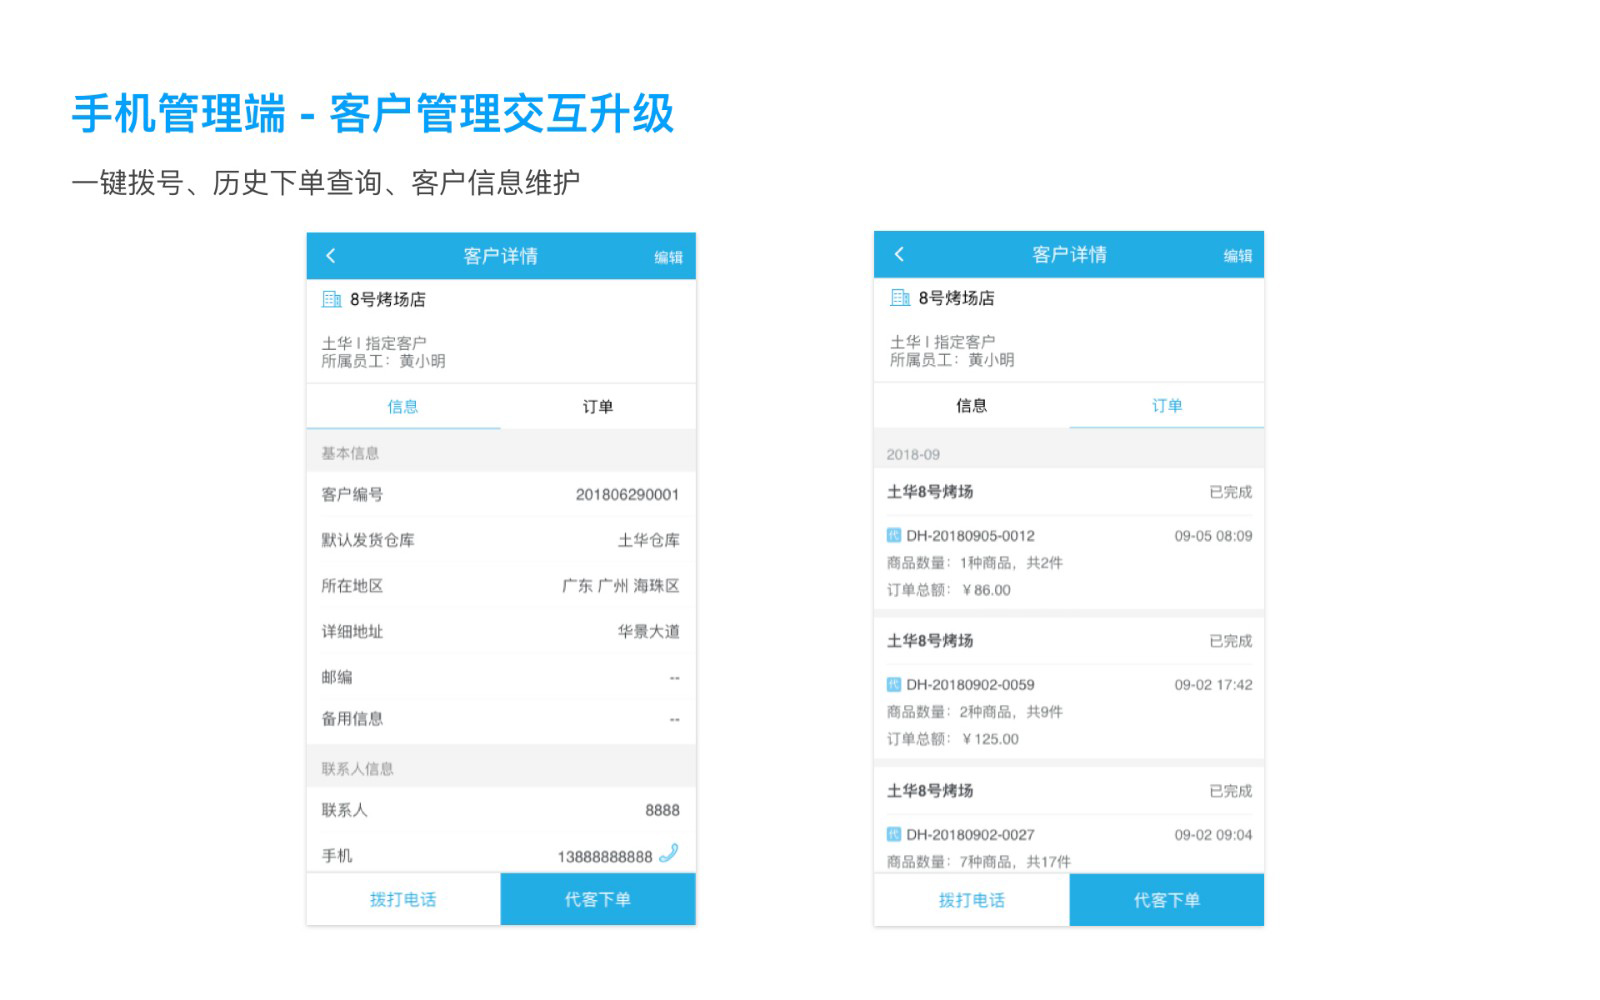Click the badge icon before DH-20180902-0059
Viewport: 1600px width, 1000px height.
pyautogui.click(x=894, y=685)
